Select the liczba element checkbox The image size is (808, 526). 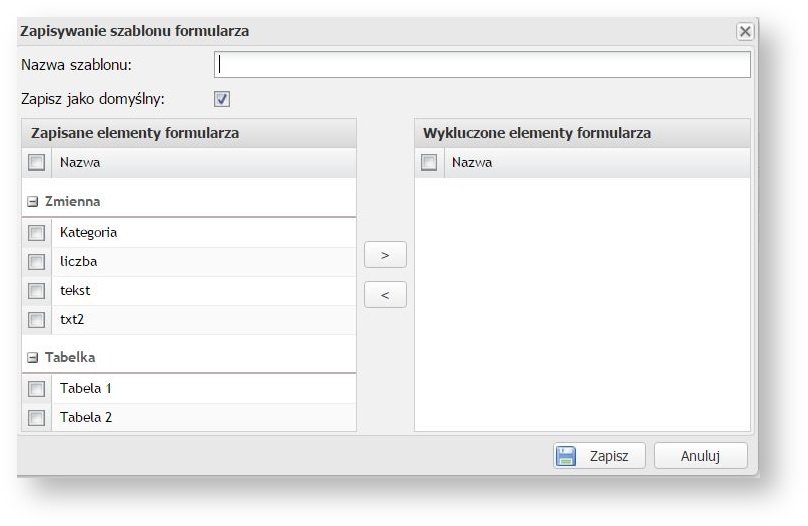tap(37, 262)
